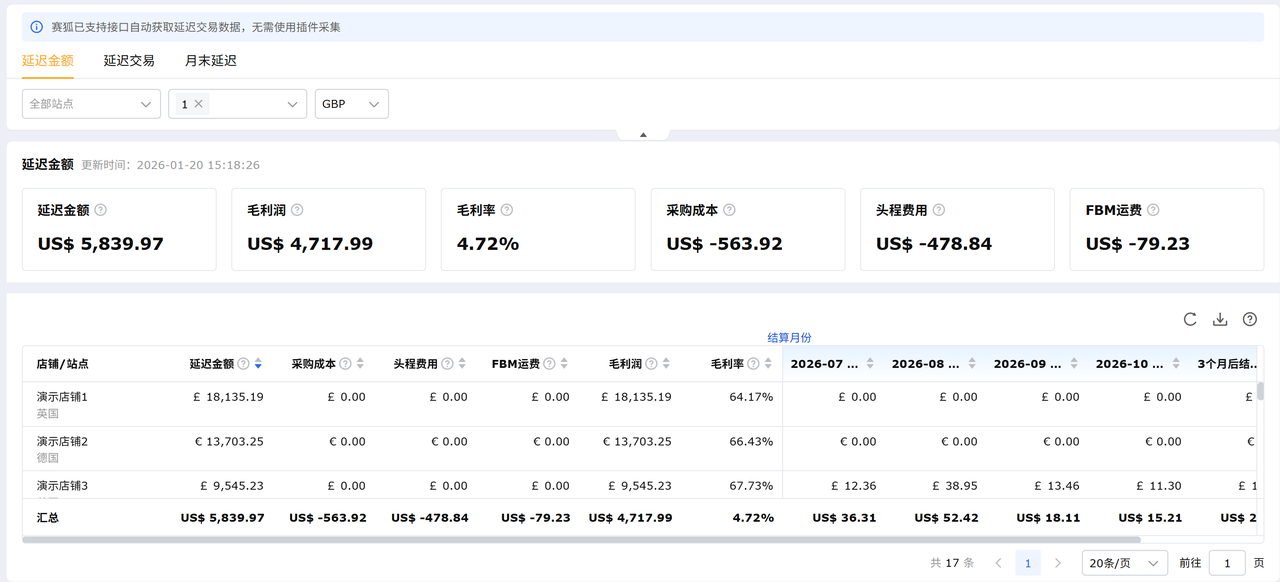Sort by the 2026-09 settlement month column
The width and height of the screenshot is (1280, 582).
1074,364
